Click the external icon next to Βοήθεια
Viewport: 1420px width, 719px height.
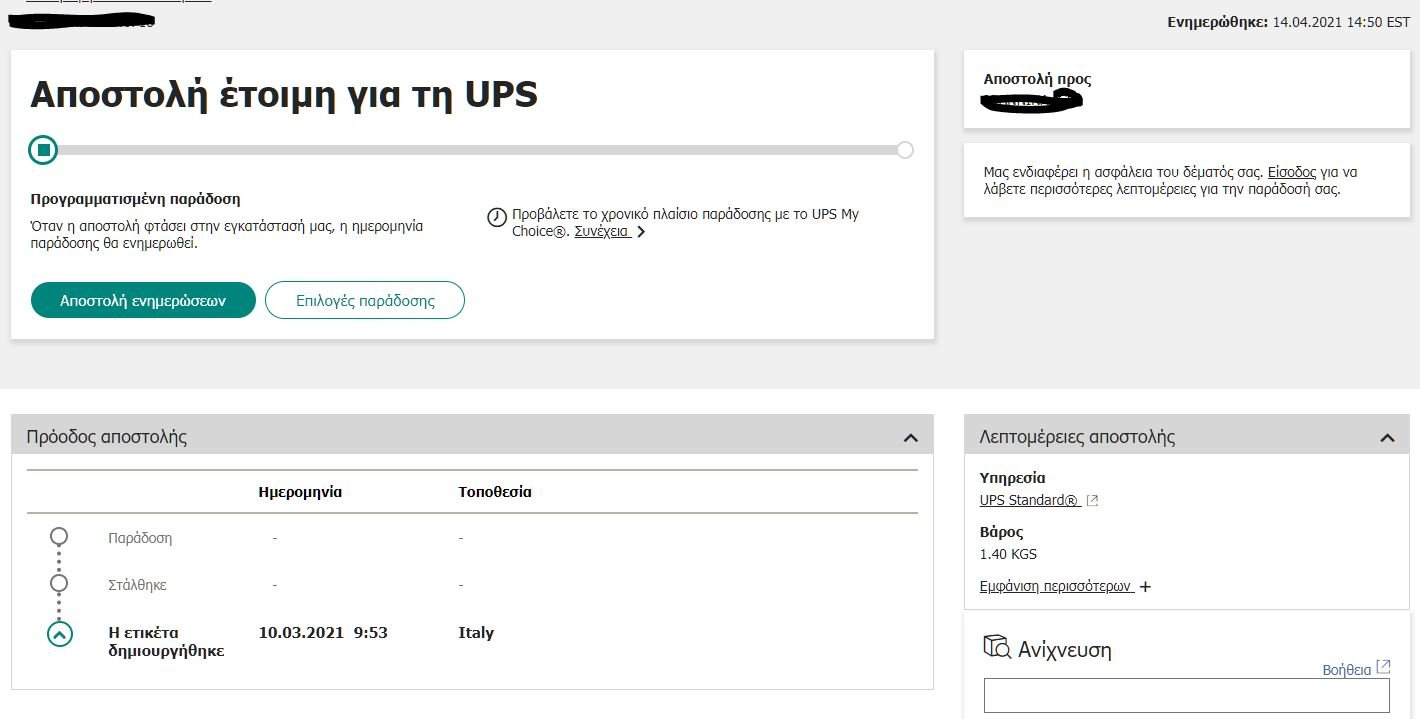1383,667
